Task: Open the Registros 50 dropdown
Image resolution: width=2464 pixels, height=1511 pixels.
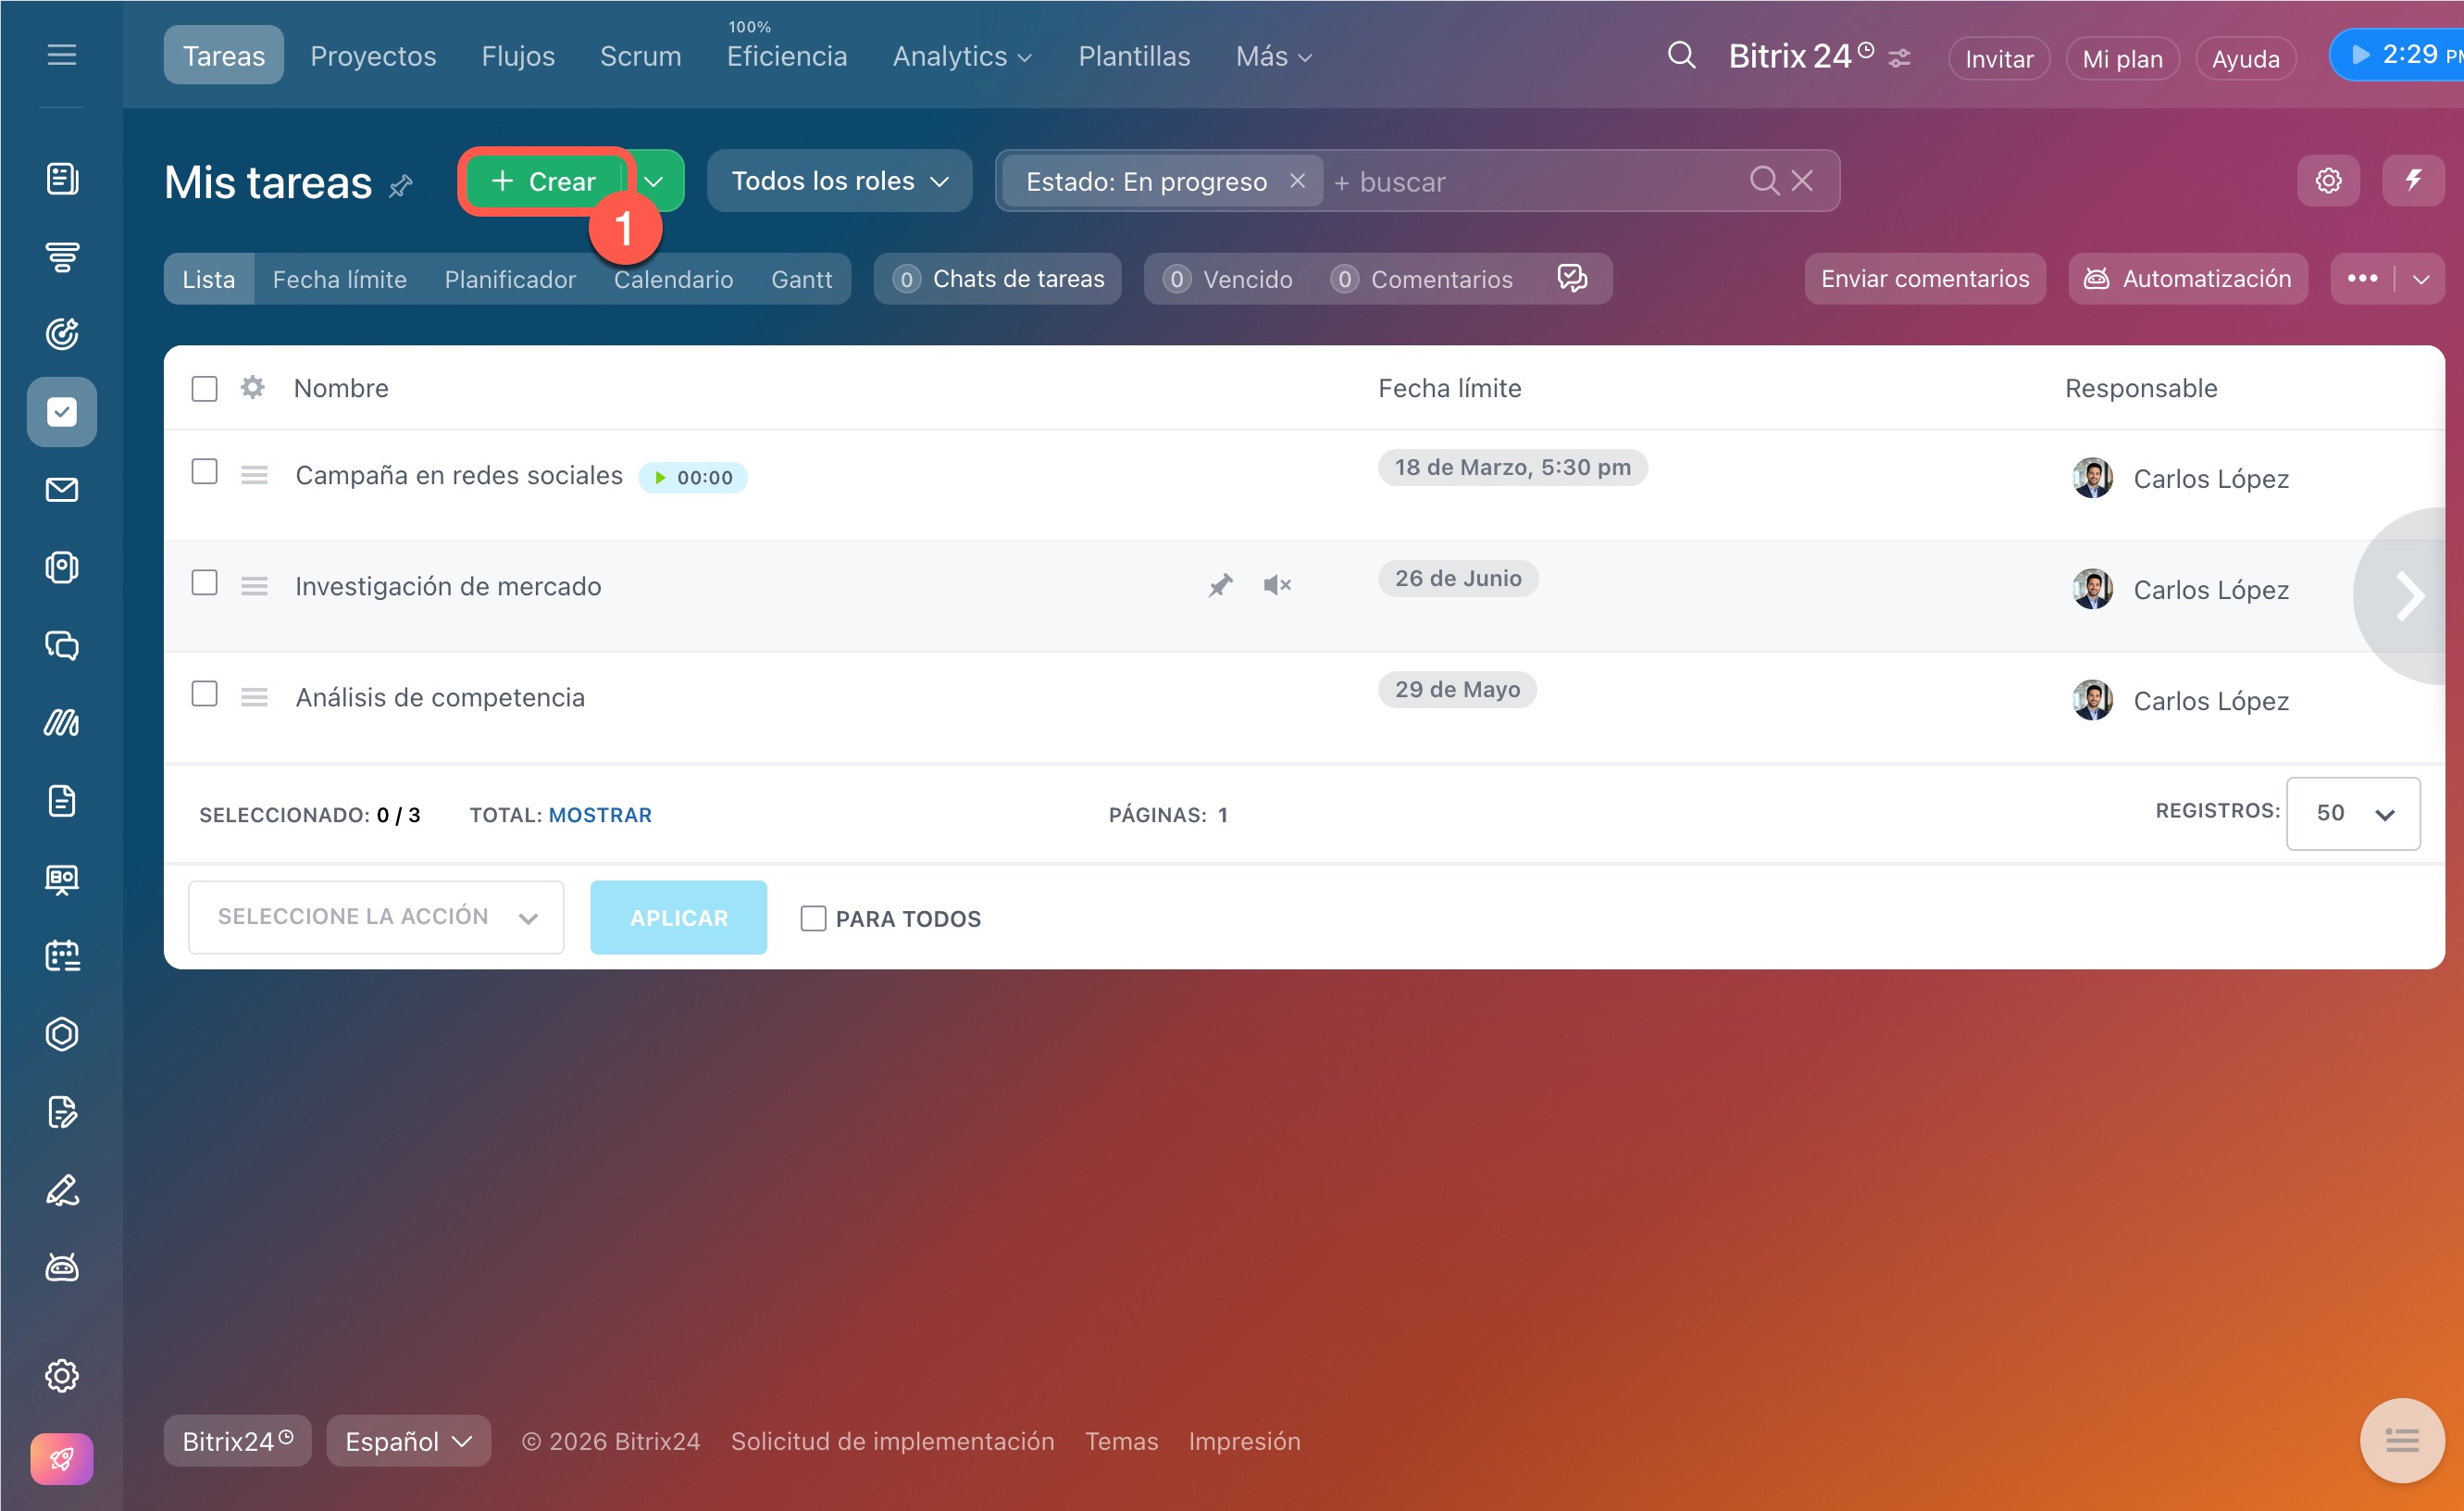Action: coord(2352,813)
